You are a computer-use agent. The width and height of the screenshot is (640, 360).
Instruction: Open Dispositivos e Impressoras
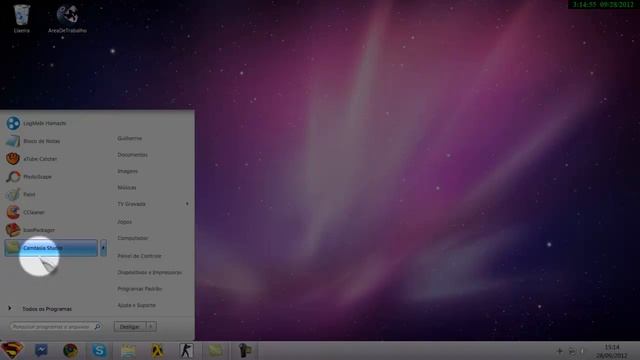[149, 272]
